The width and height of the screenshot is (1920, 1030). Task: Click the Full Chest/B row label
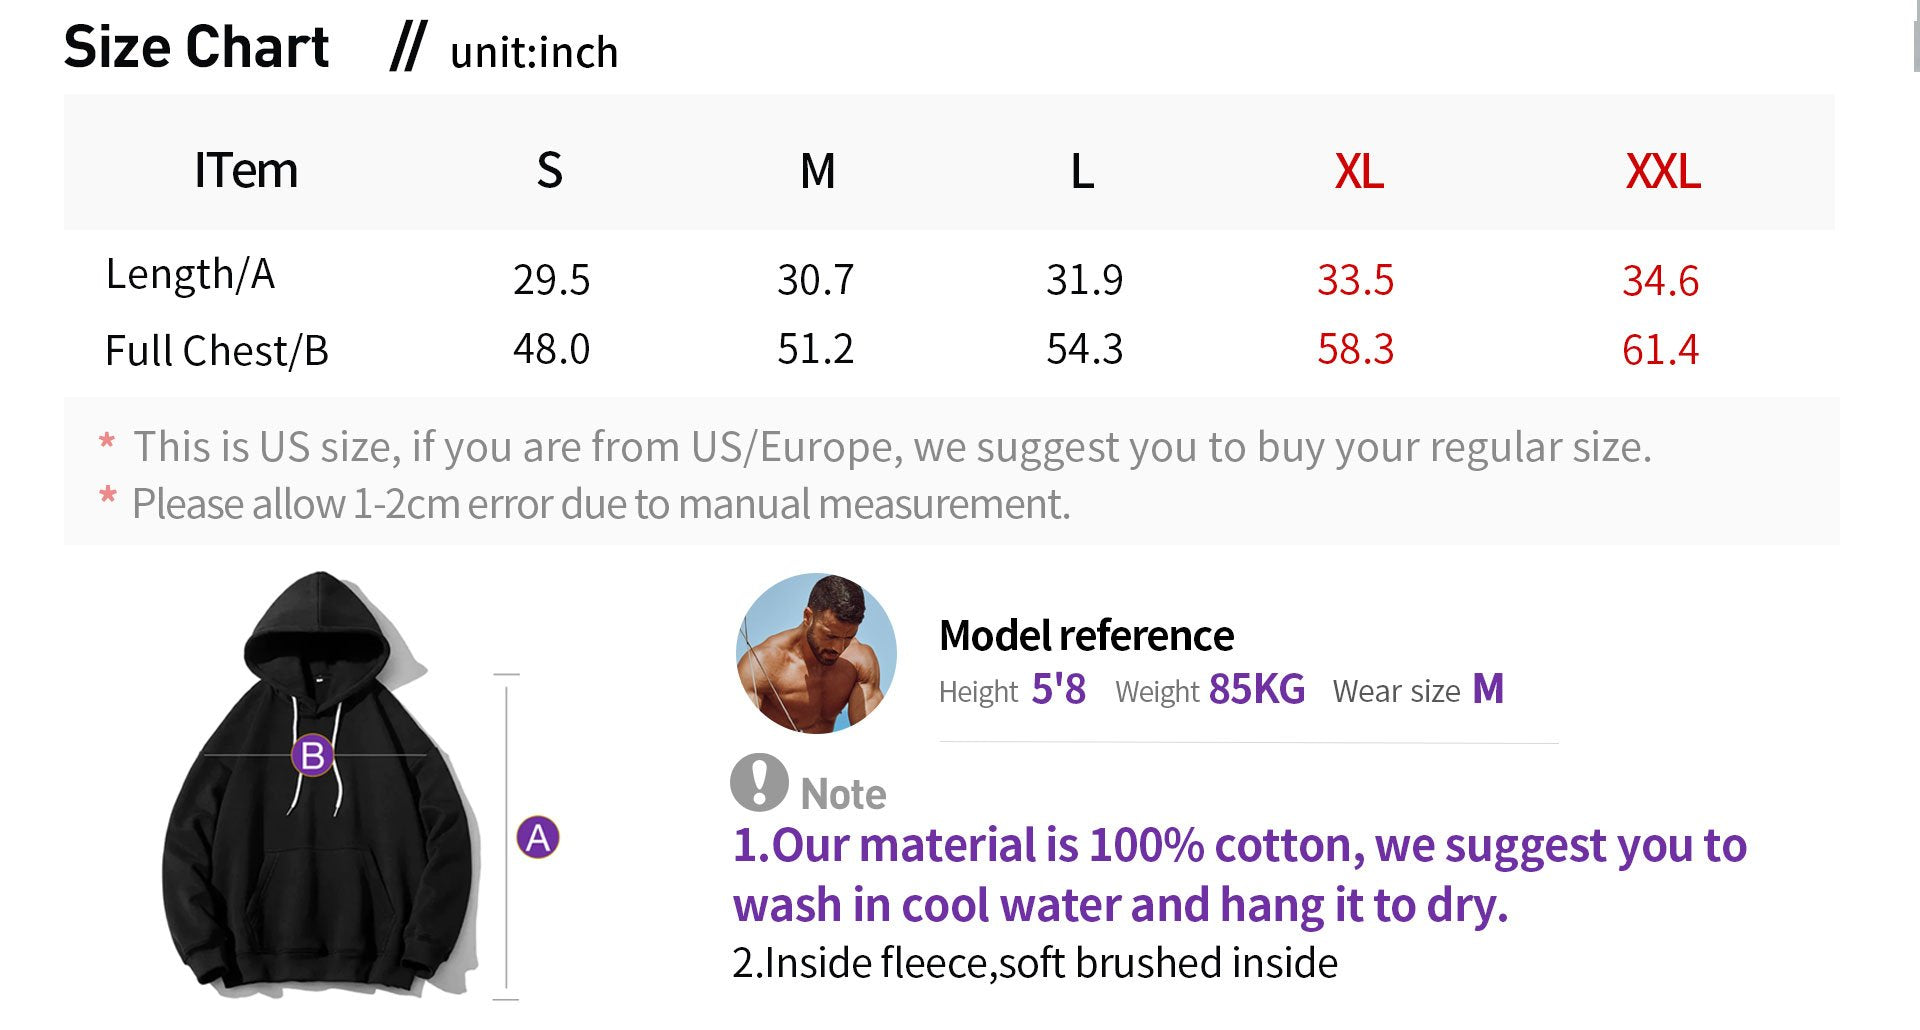216,351
